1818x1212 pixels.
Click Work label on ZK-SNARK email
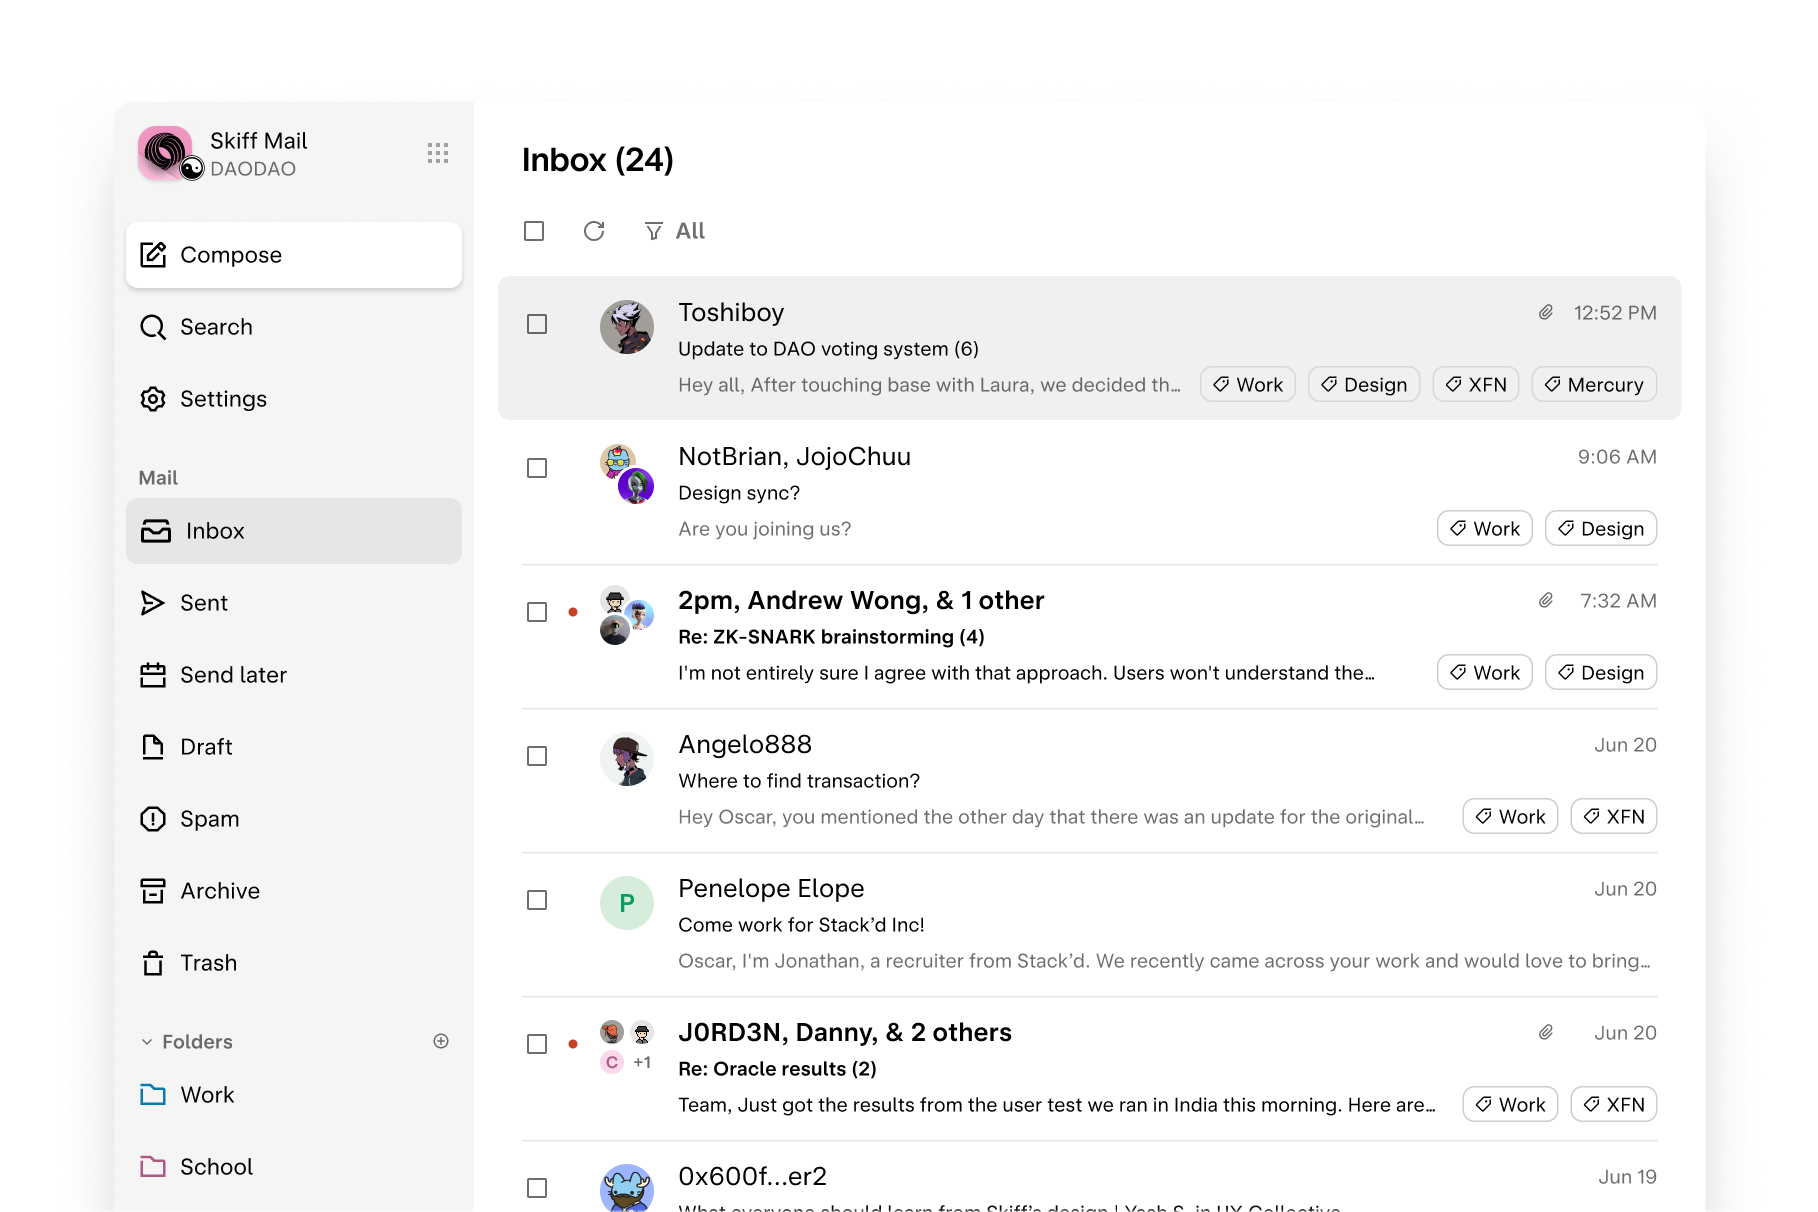(x=1485, y=673)
